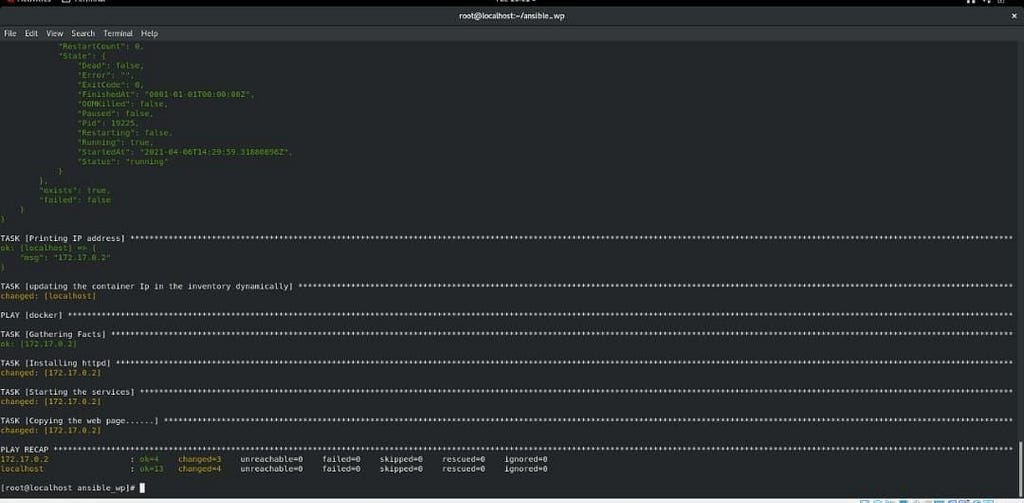Click the '"Dead": false' line
This screenshot has height=503, width=1024.
pos(111,66)
